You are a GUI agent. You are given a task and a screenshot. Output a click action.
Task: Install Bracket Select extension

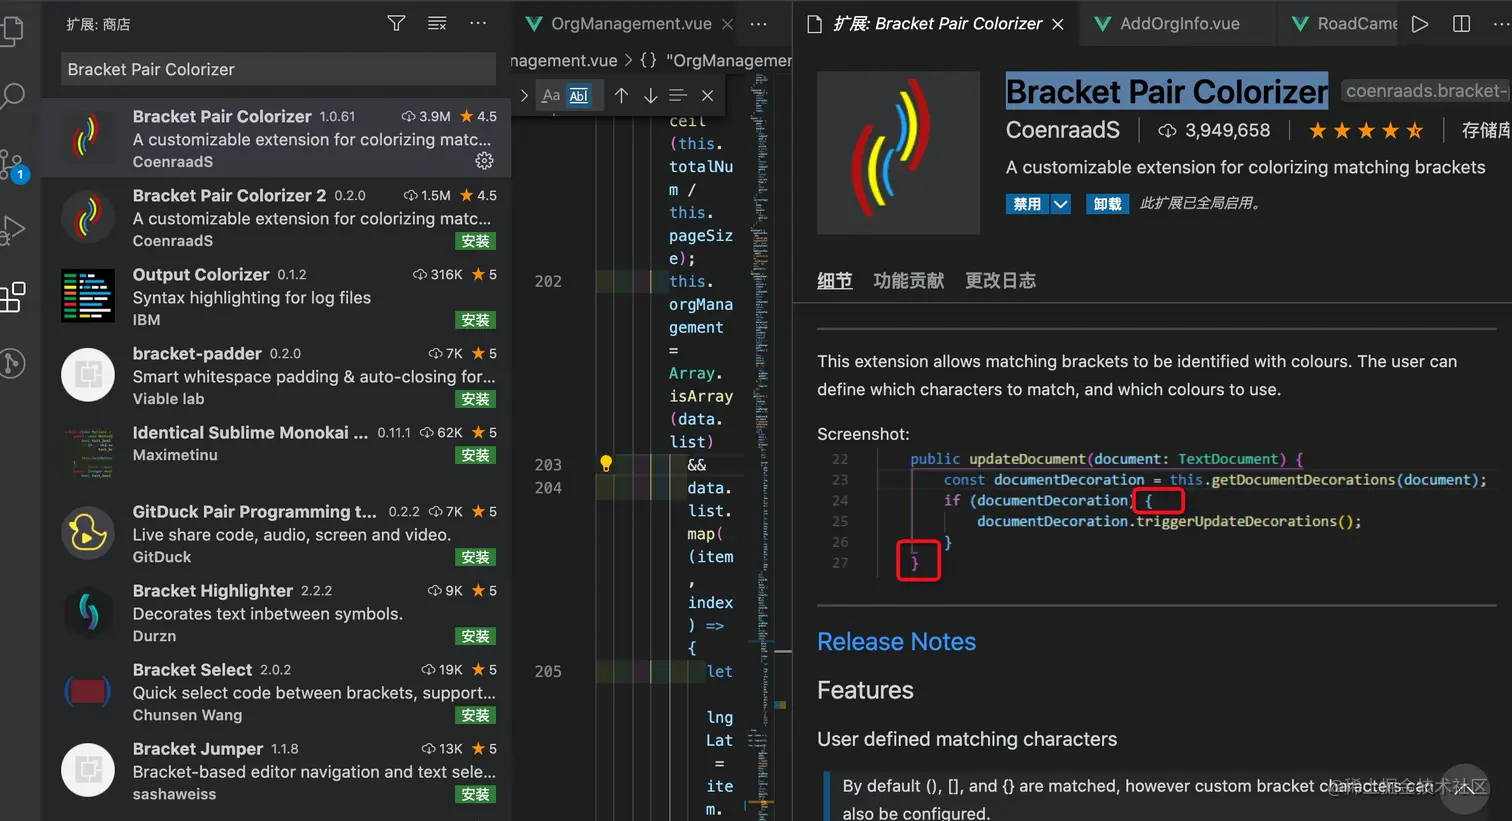click(x=475, y=715)
